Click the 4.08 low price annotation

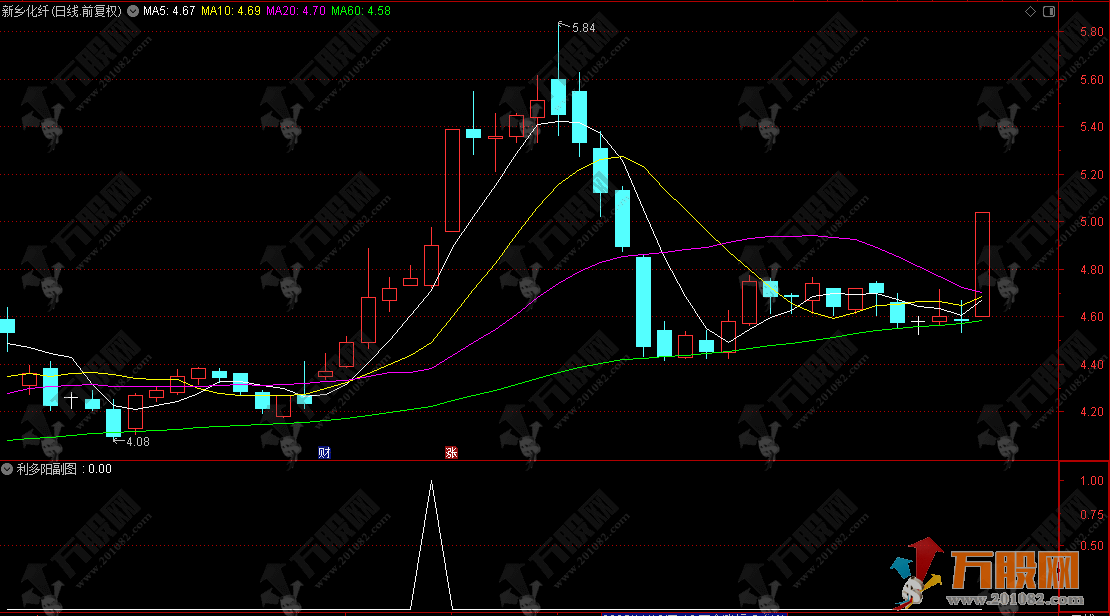click(x=136, y=441)
